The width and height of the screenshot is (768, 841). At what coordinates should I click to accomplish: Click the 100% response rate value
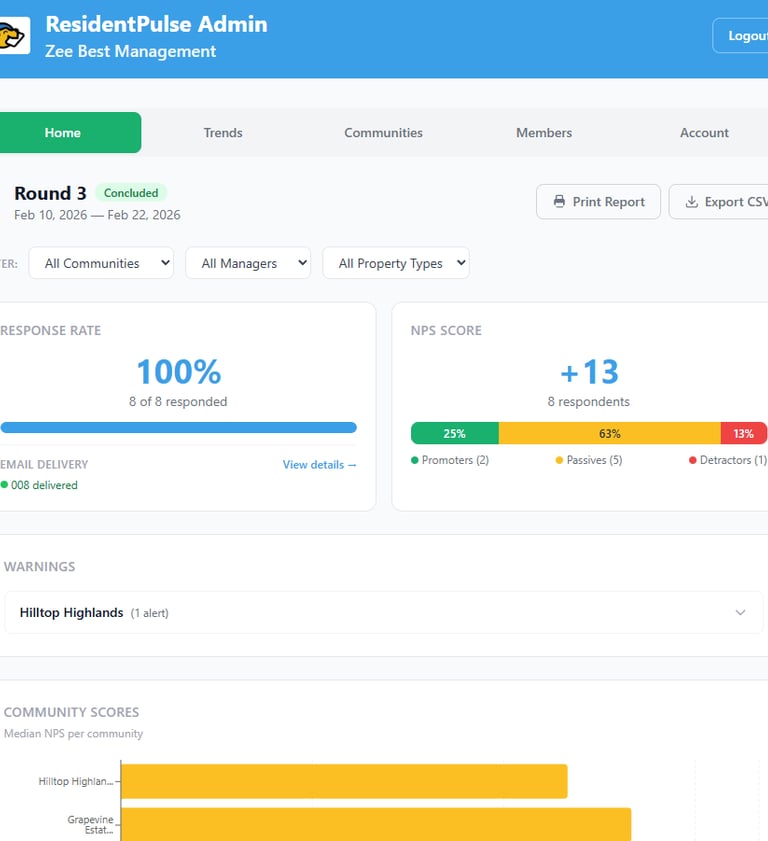(179, 372)
